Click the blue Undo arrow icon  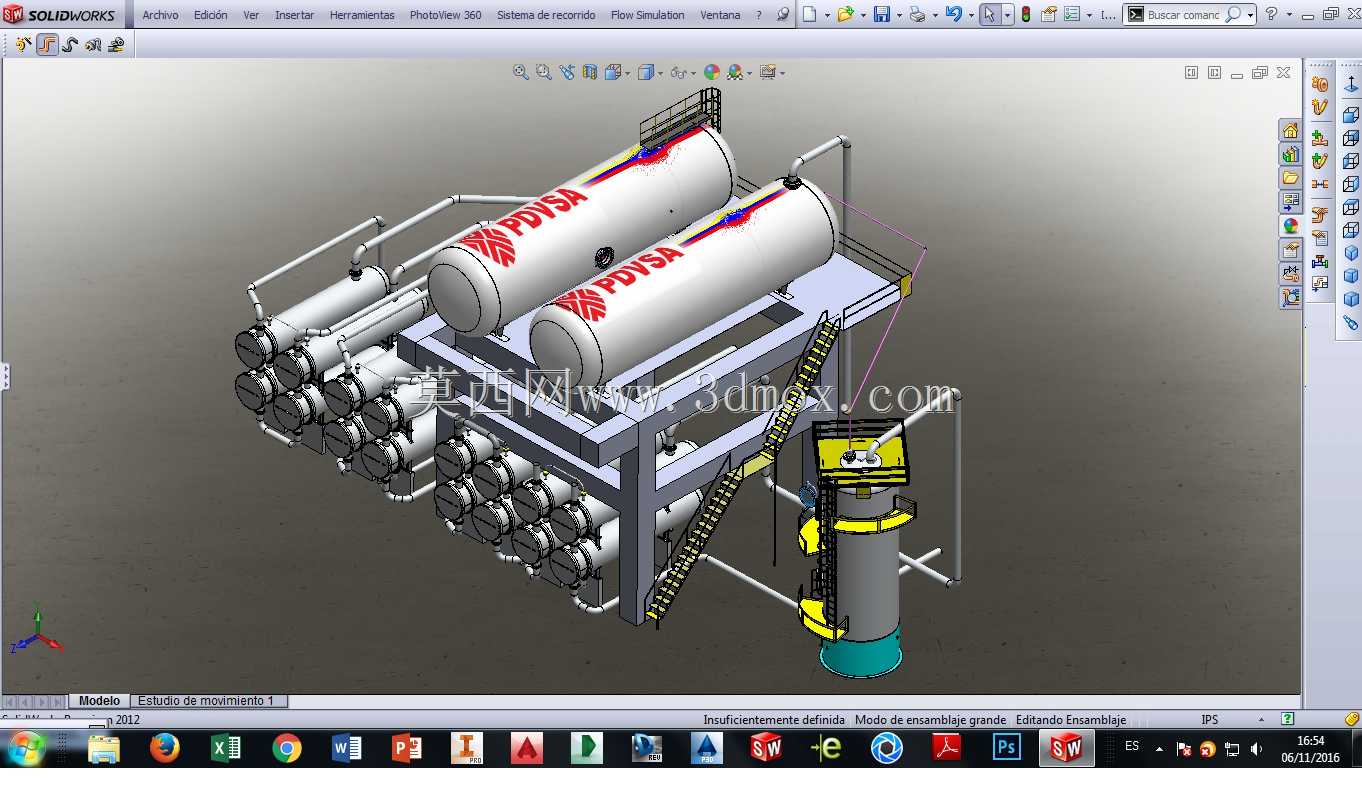[953, 14]
